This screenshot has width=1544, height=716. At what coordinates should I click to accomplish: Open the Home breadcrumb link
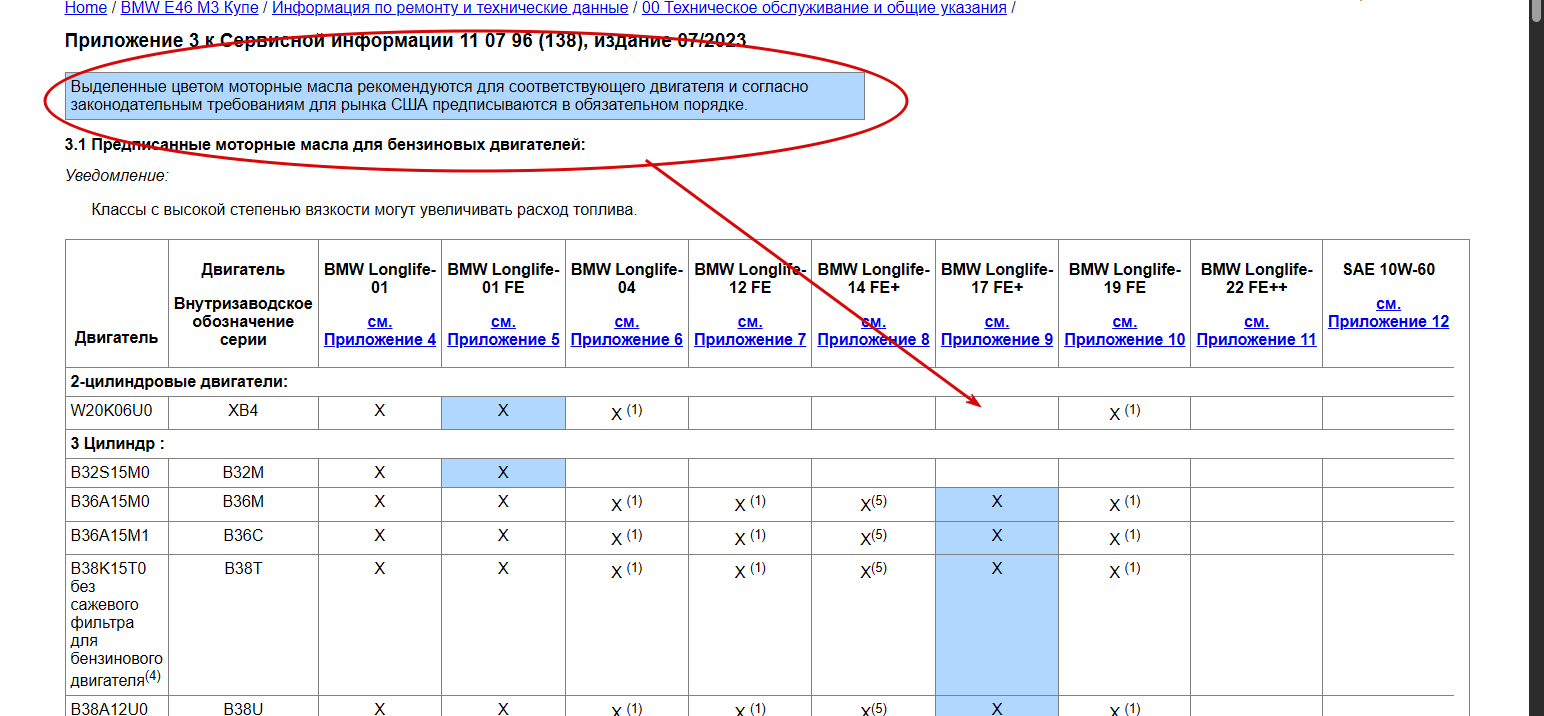[85, 8]
